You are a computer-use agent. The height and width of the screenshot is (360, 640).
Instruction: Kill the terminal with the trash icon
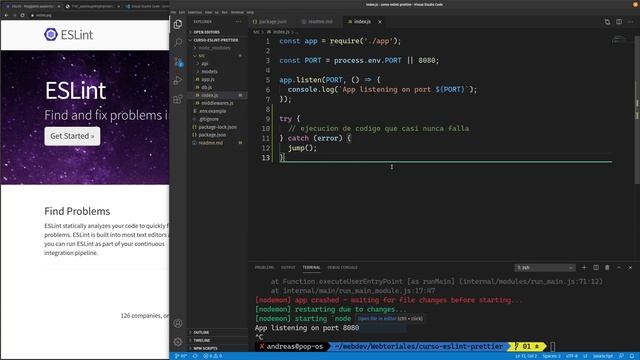[607, 267]
